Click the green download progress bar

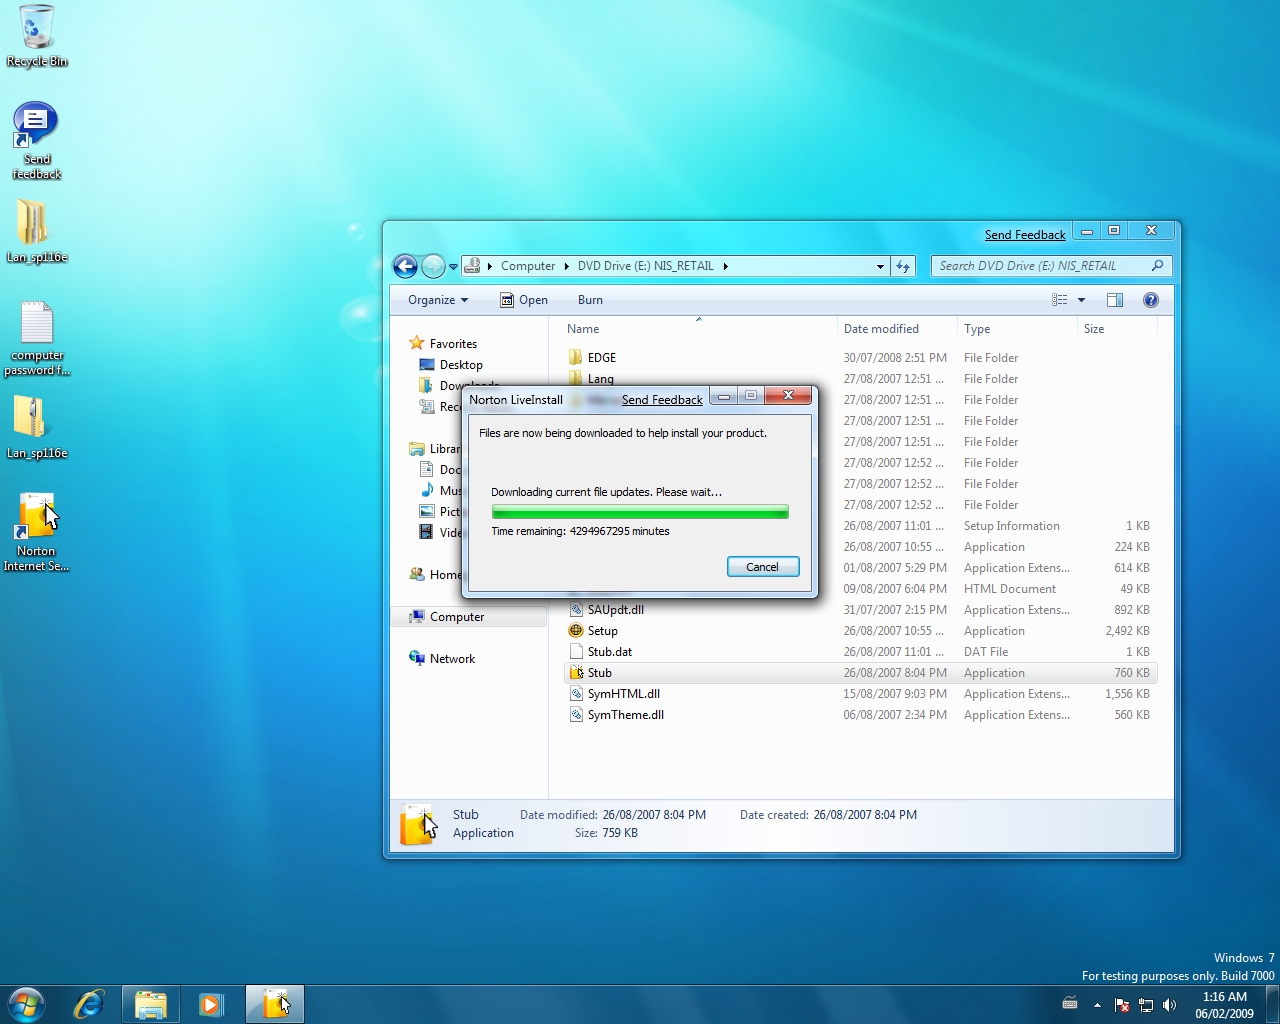tap(640, 512)
